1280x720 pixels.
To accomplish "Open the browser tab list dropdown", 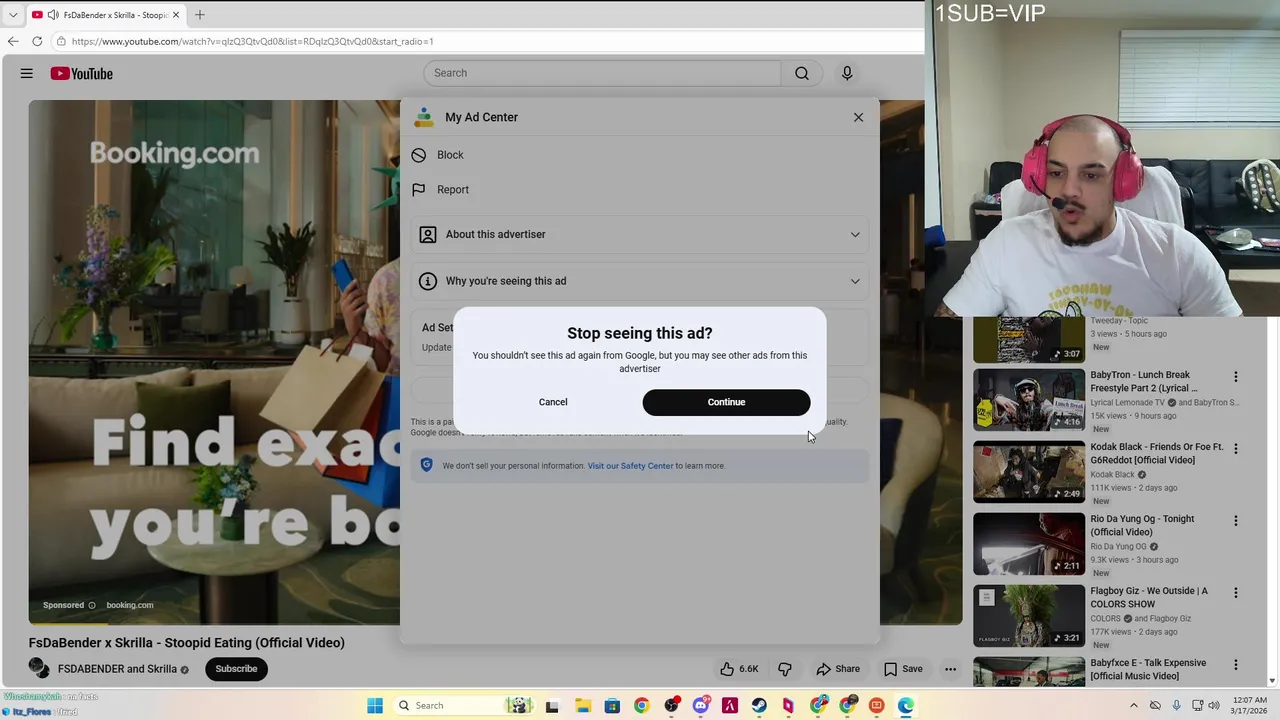I will click(x=12, y=14).
